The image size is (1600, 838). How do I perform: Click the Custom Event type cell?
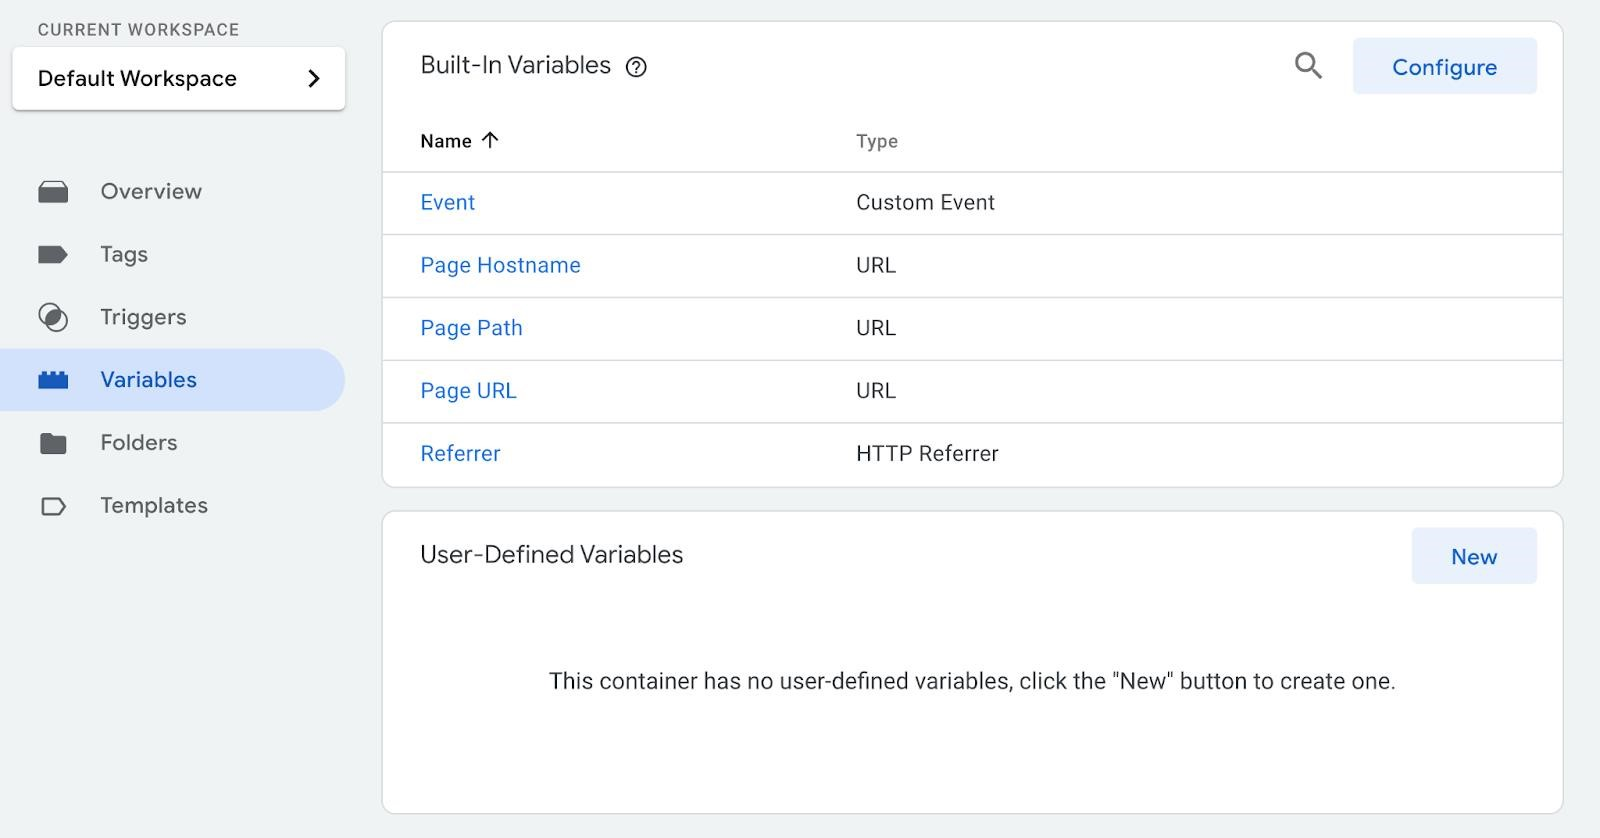point(925,203)
